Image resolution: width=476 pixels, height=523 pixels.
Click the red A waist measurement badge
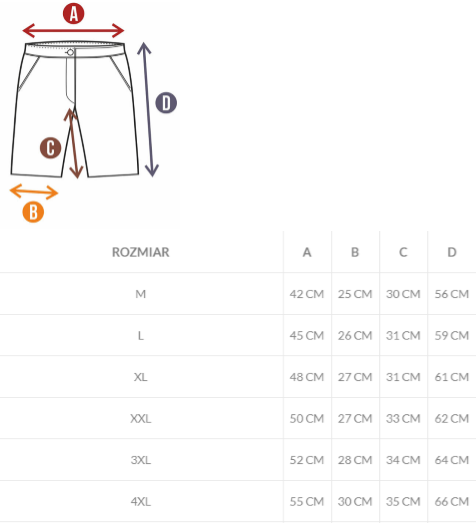click(73, 14)
